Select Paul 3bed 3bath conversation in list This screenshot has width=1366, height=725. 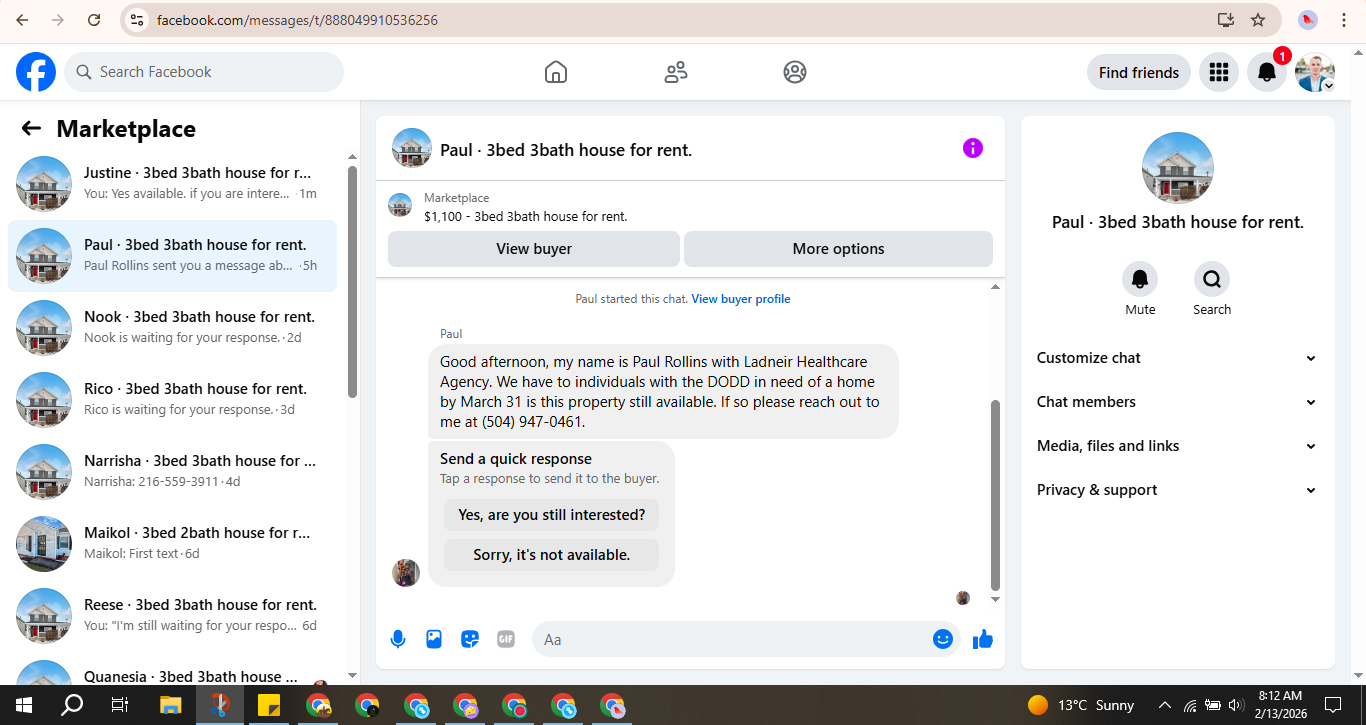(172, 256)
